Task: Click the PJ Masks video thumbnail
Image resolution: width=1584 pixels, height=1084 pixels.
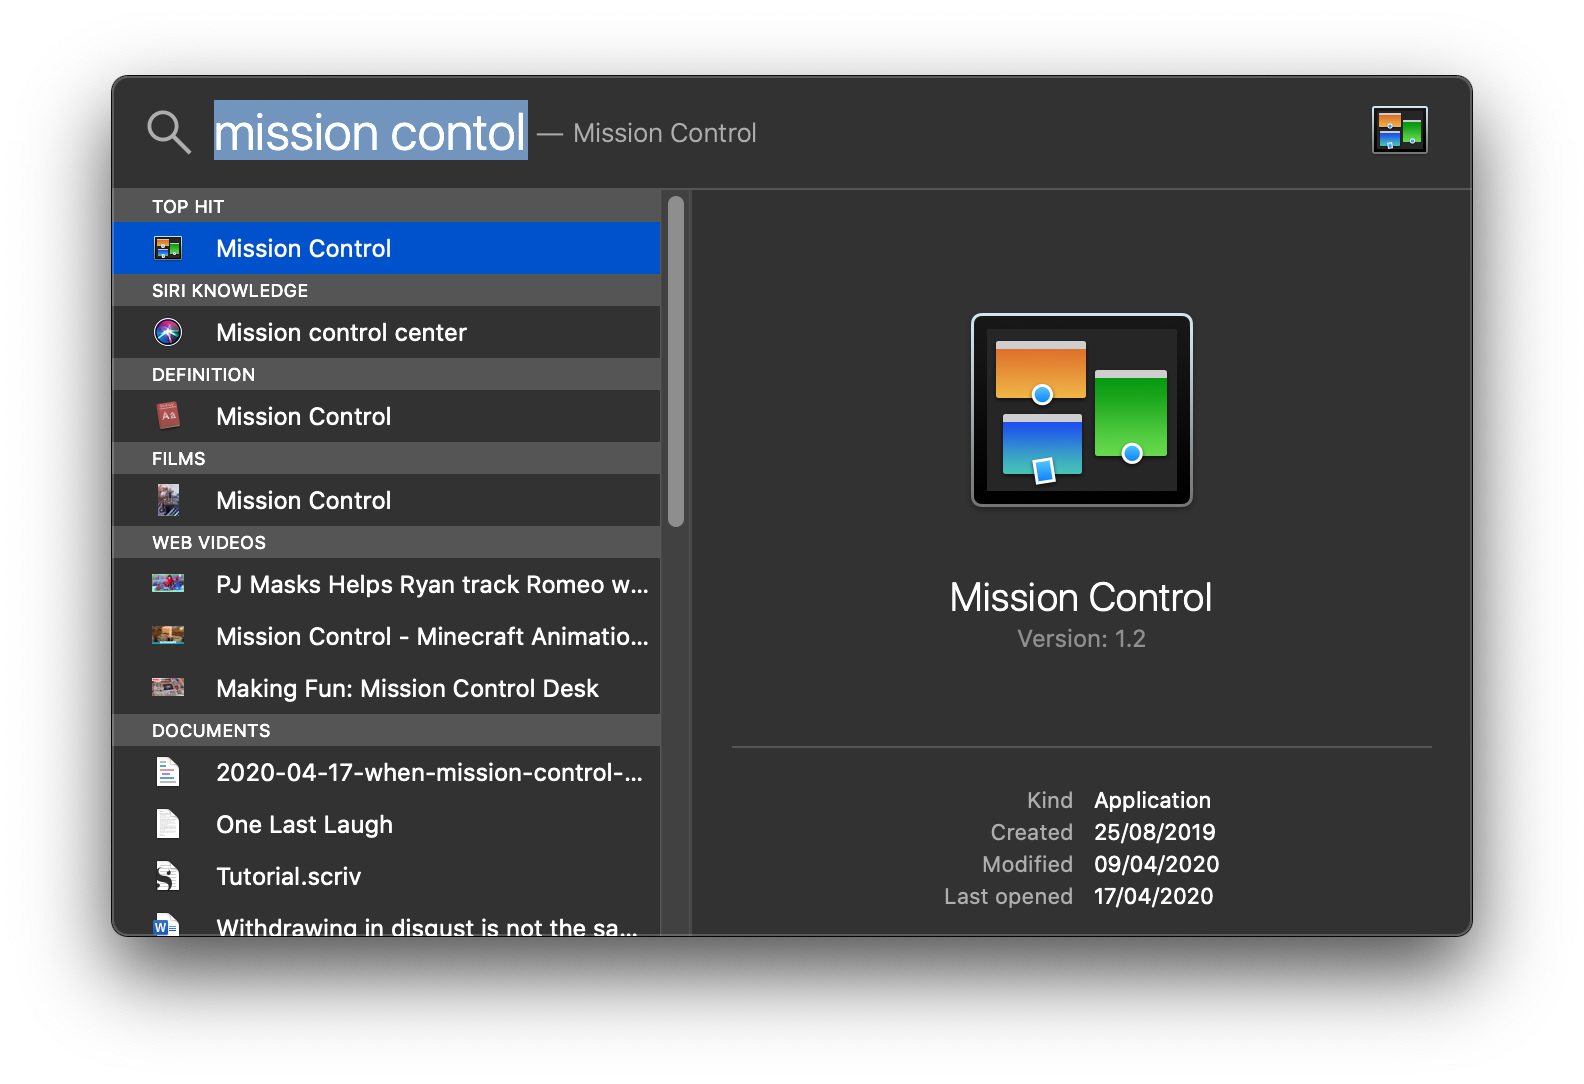Action: [x=168, y=583]
